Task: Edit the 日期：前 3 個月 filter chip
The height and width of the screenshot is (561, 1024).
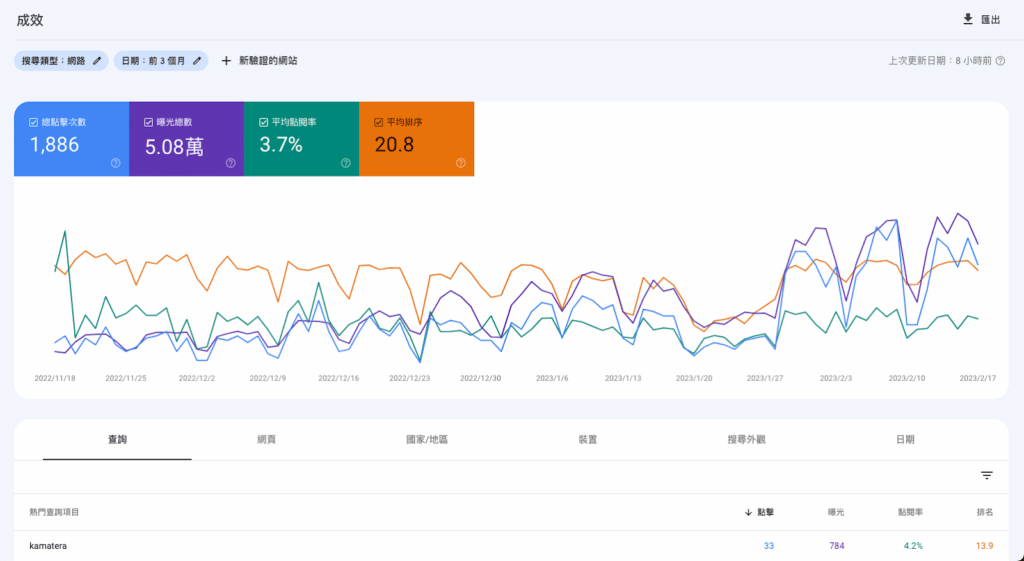Action: click(x=161, y=61)
